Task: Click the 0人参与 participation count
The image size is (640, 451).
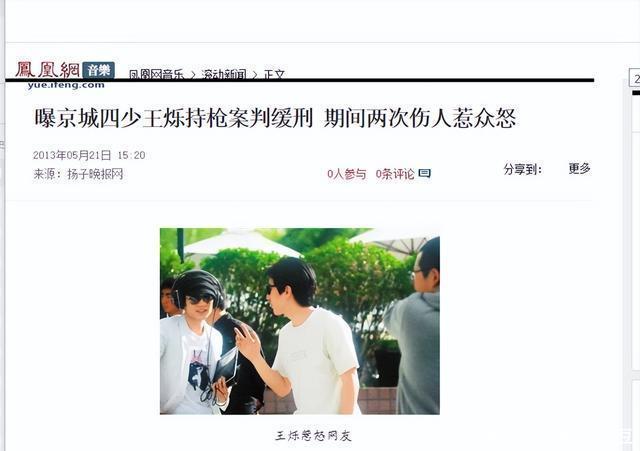Action: point(347,174)
